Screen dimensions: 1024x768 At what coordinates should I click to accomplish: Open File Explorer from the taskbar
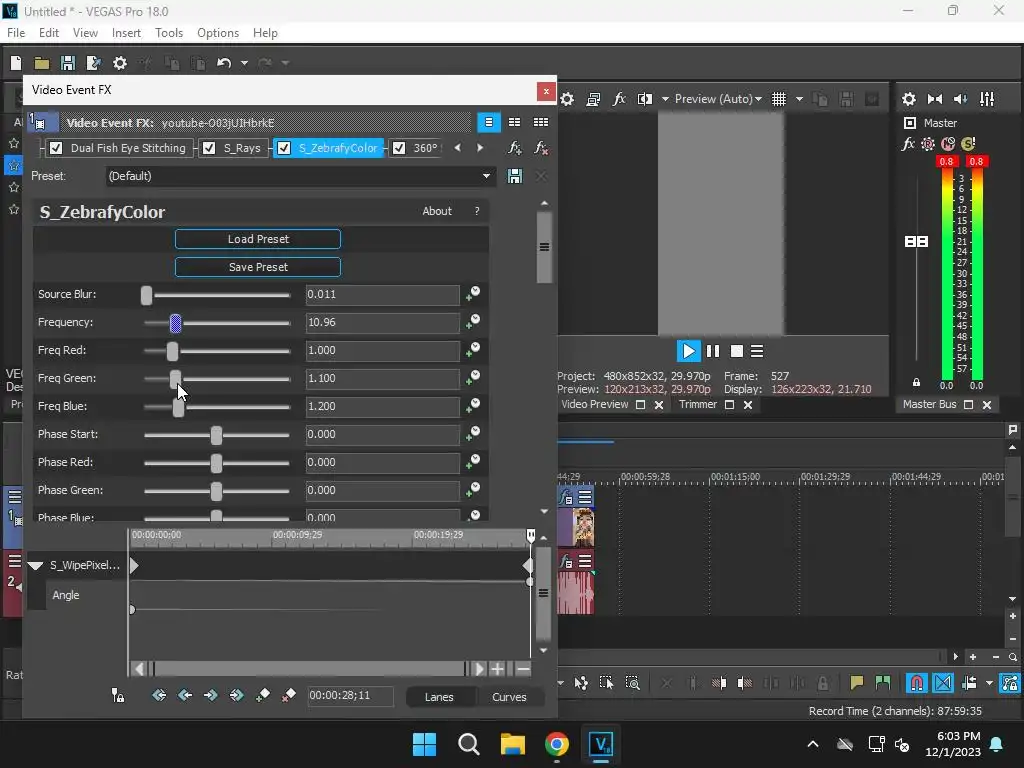click(513, 744)
